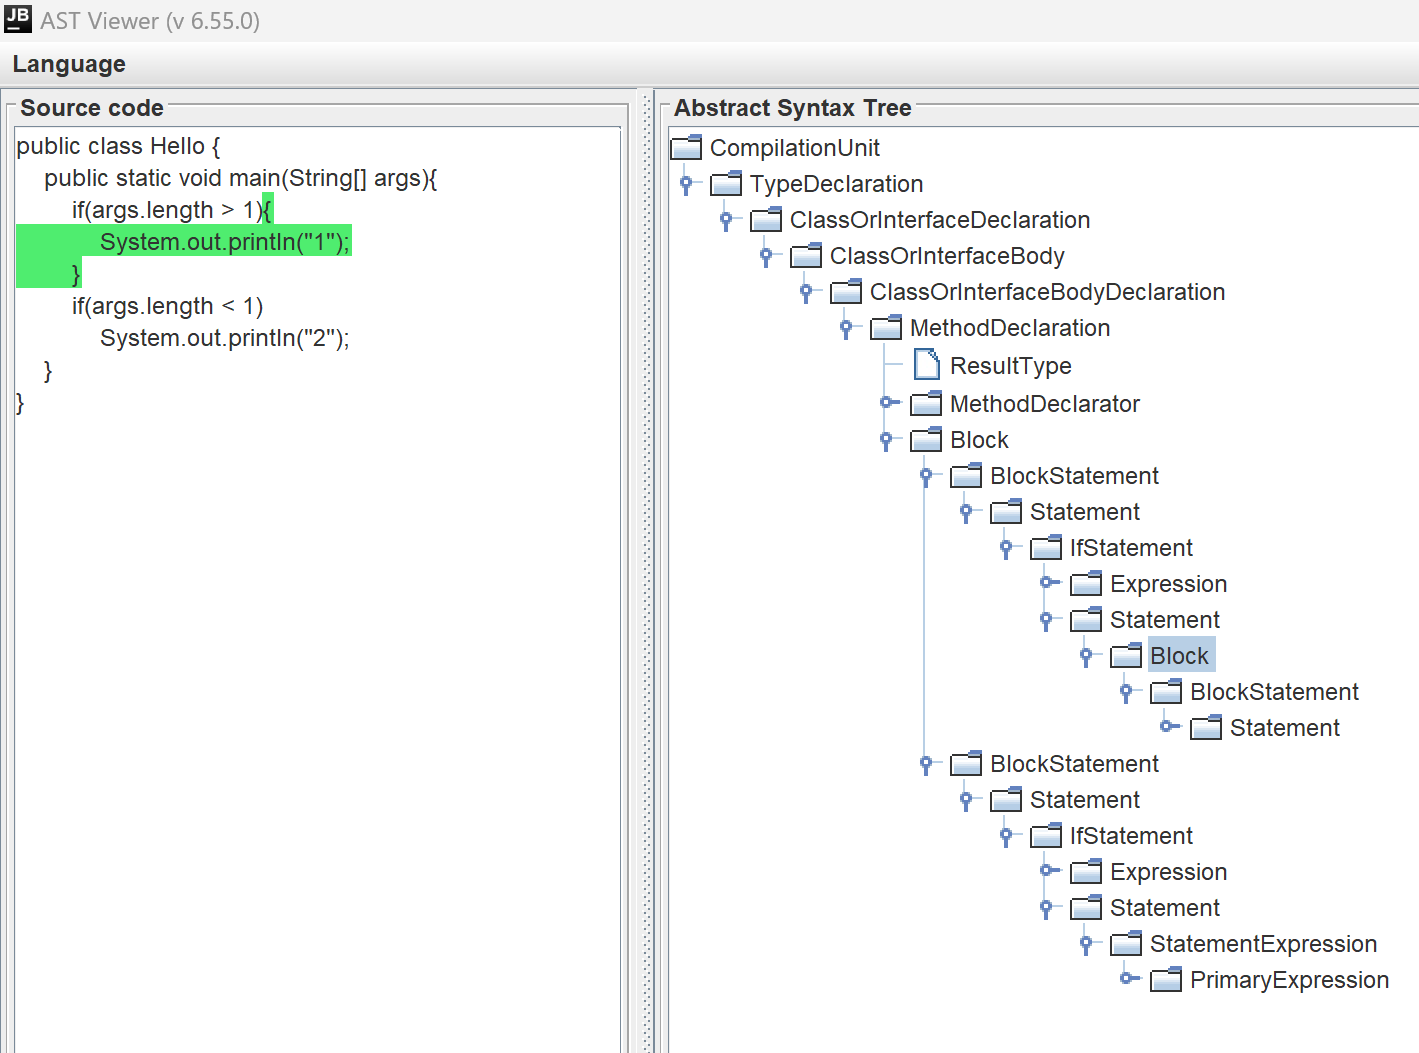The image size is (1419, 1053).
Task: Click the CompilationUnit folder icon
Action: 686,148
